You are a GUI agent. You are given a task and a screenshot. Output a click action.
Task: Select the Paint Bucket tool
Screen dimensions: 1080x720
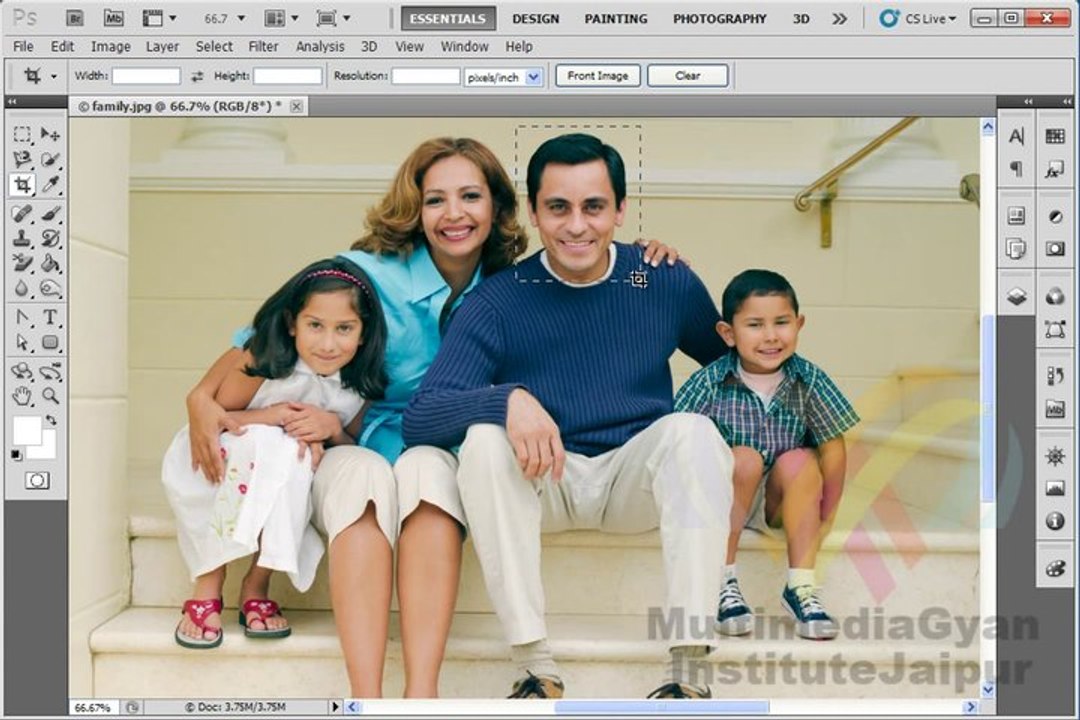coord(50,263)
